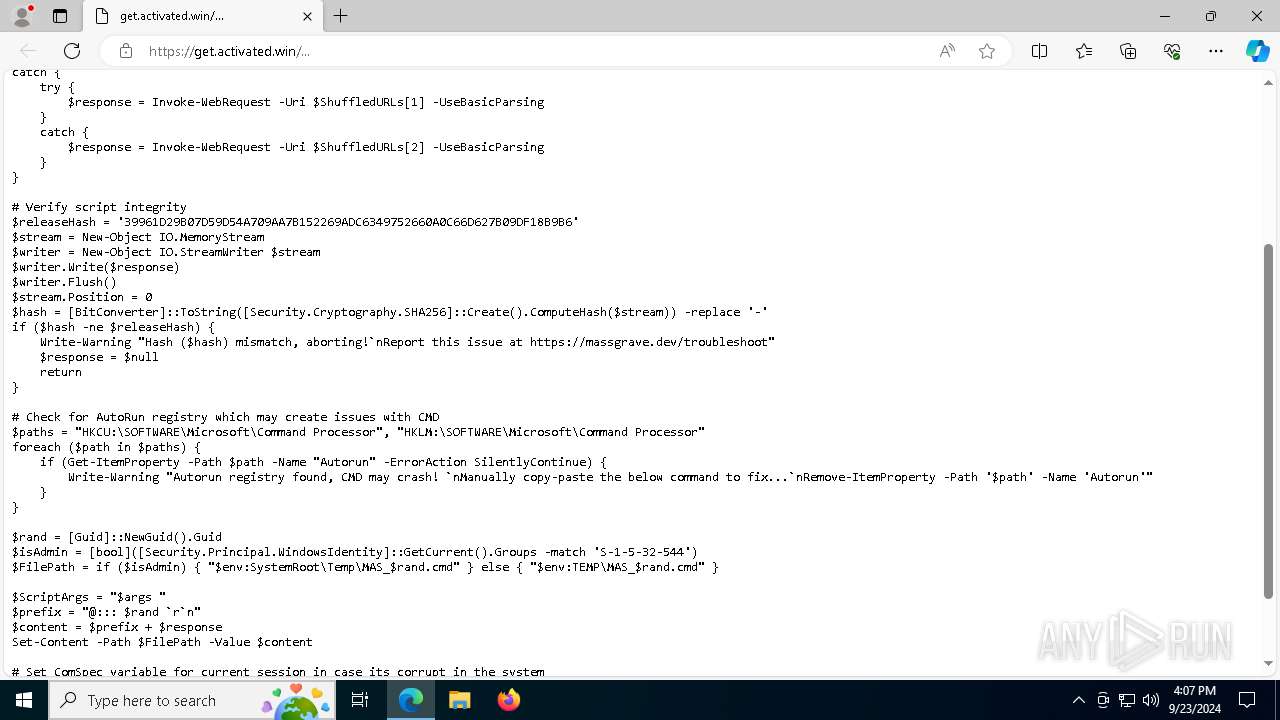Open the notification center

(x=1247, y=700)
